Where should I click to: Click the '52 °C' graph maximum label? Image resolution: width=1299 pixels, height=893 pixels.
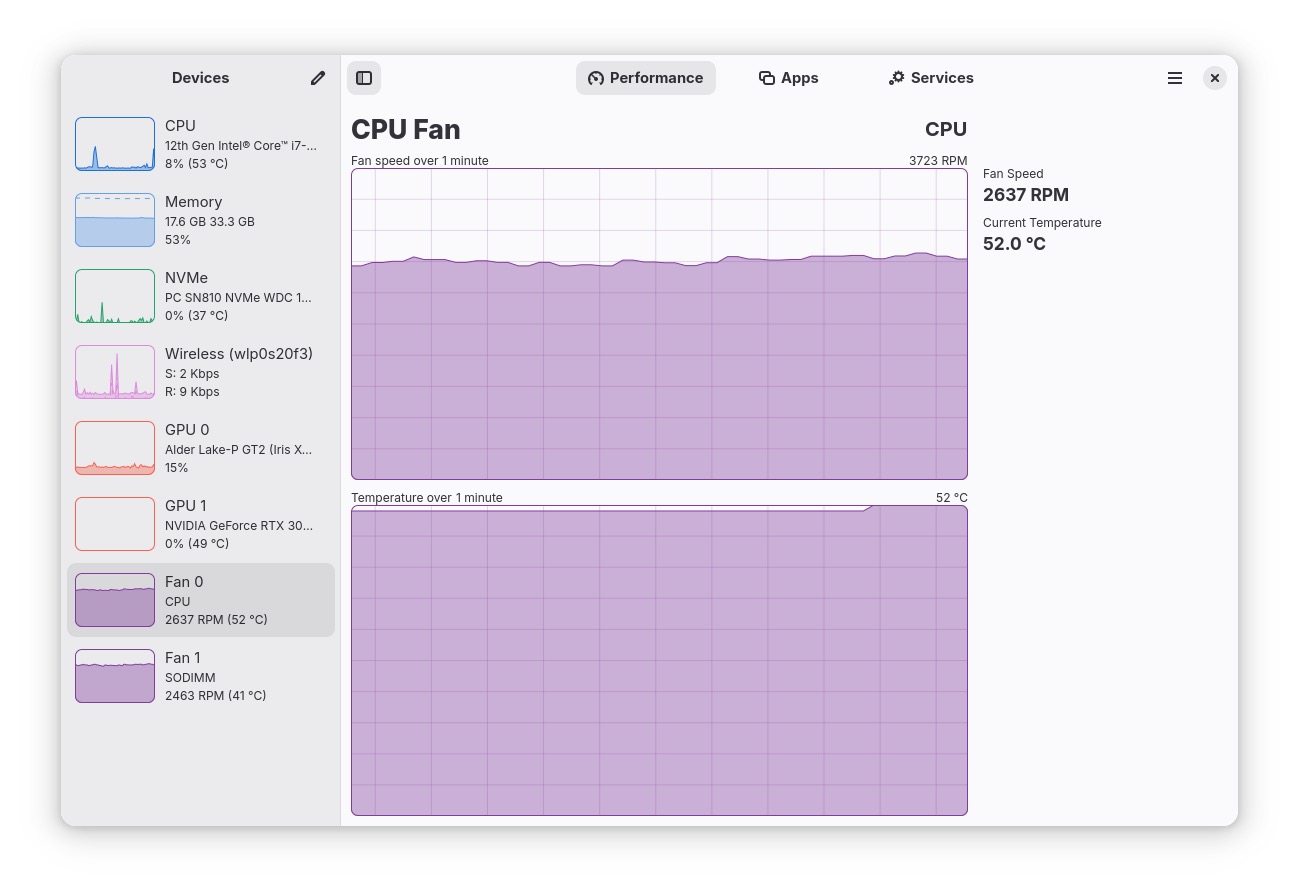coord(952,498)
